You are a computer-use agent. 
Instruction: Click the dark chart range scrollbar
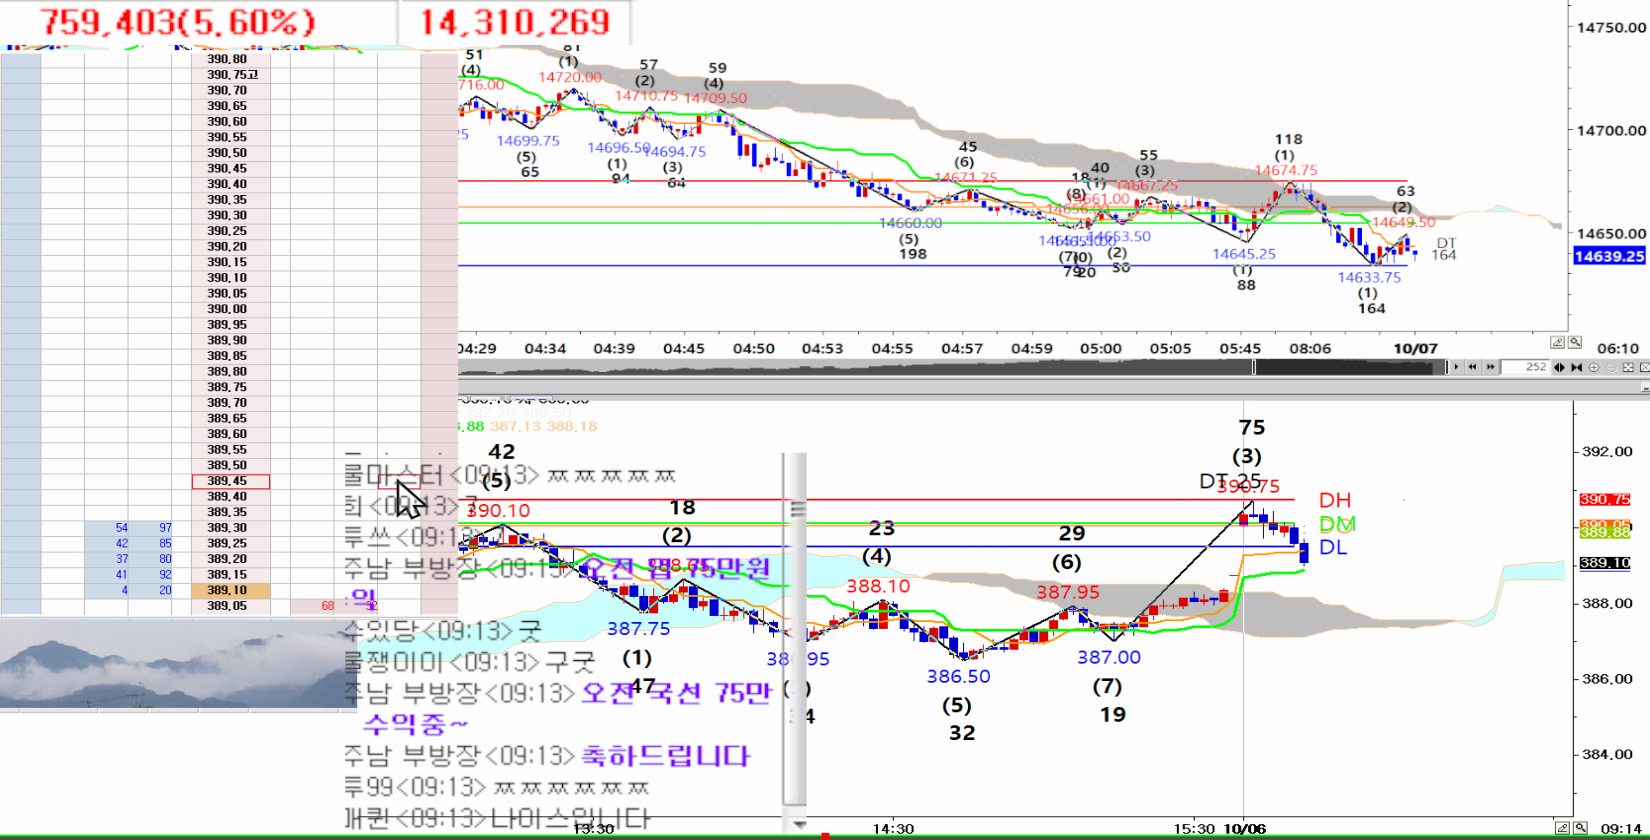(x=1350, y=367)
